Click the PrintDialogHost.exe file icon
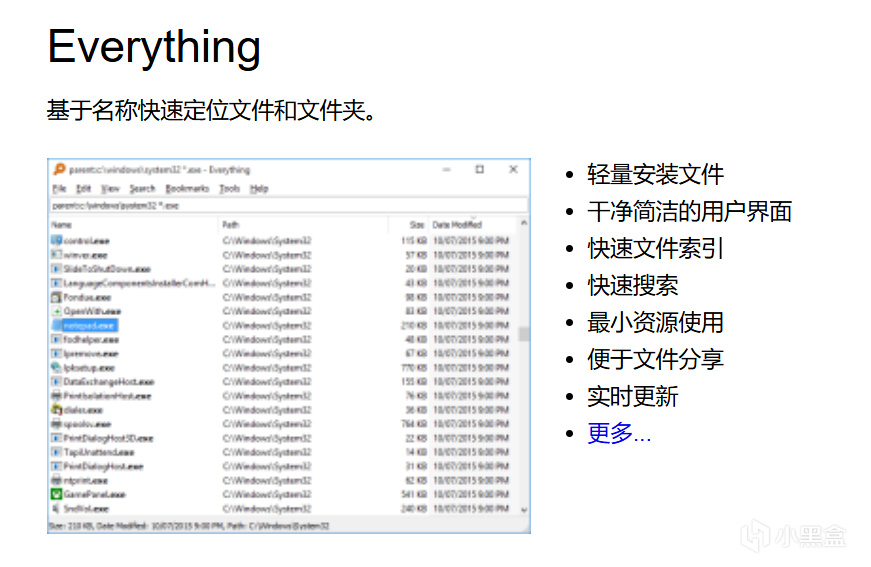The height and width of the screenshot is (567, 871). pos(56,466)
